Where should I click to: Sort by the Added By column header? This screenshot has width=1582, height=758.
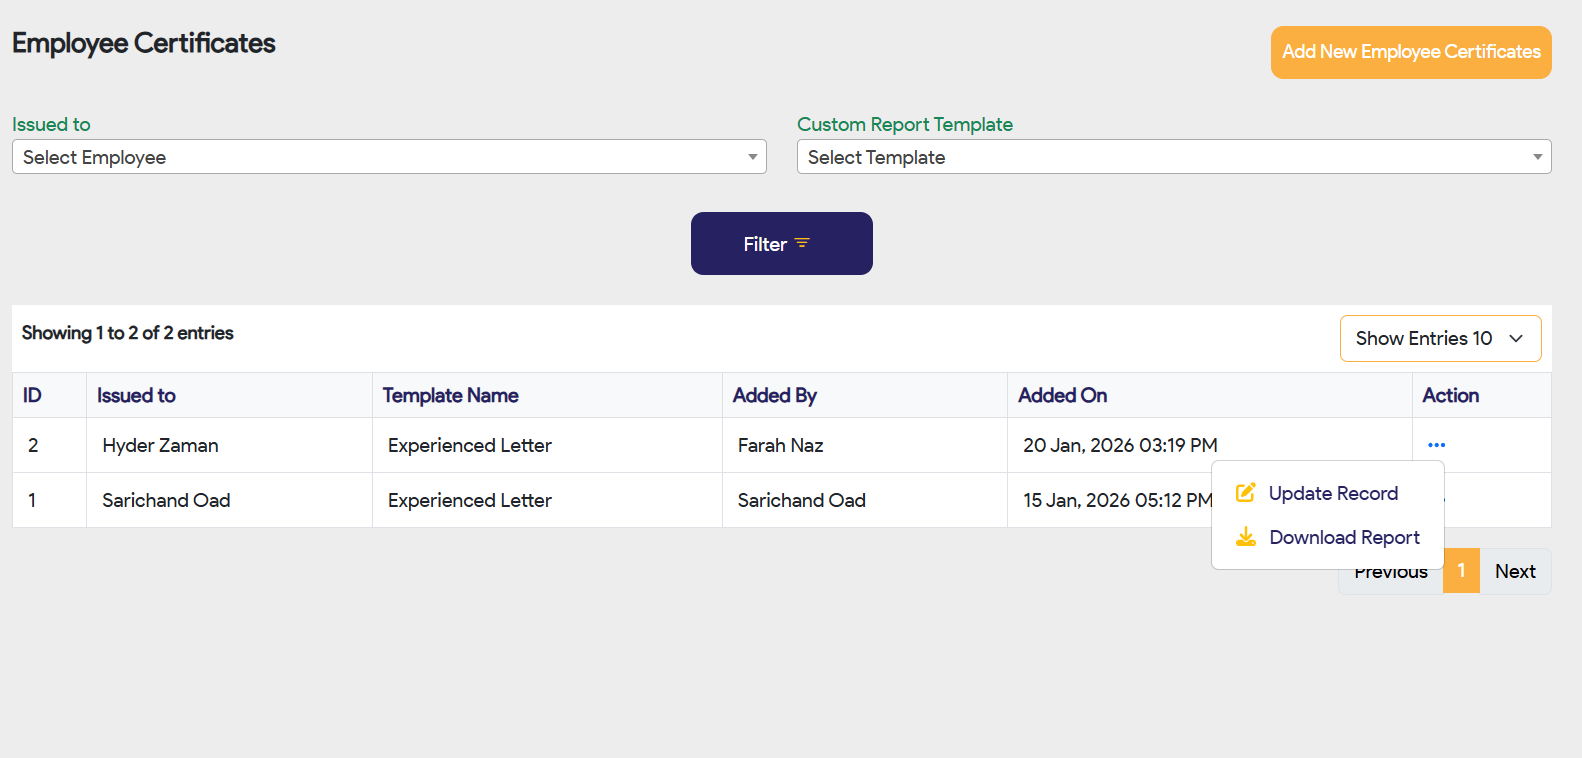(x=774, y=395)
